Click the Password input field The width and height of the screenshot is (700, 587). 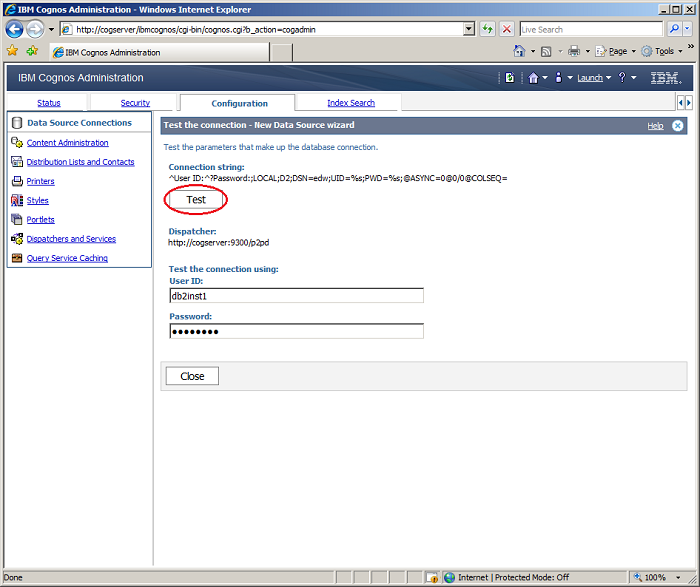296,331
